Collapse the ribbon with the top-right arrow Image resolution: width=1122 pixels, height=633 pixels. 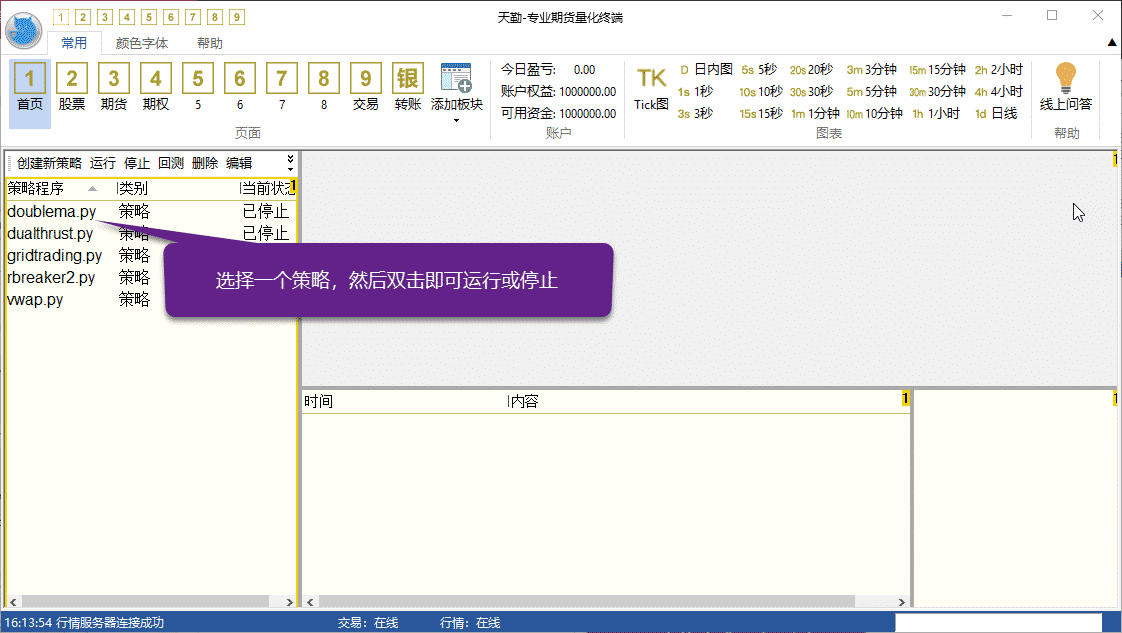point(1111,43)
